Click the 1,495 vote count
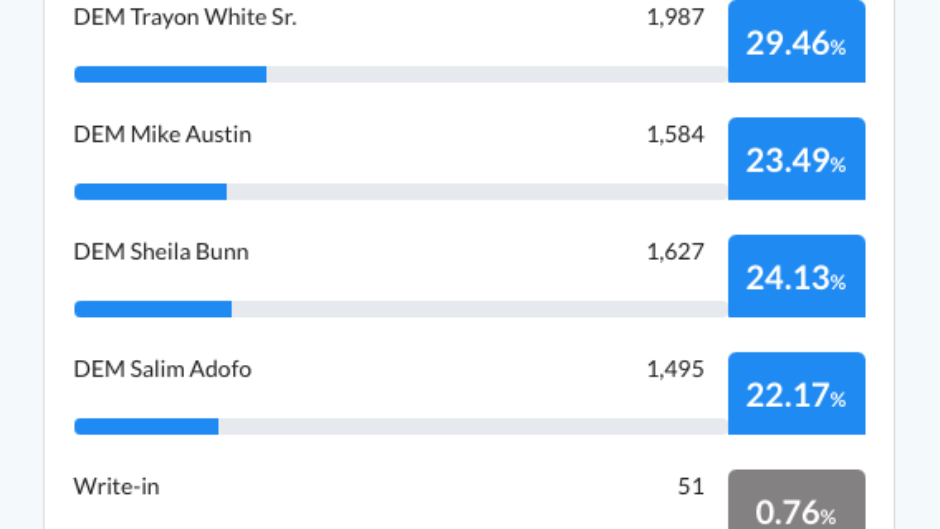 click(675, 369)
